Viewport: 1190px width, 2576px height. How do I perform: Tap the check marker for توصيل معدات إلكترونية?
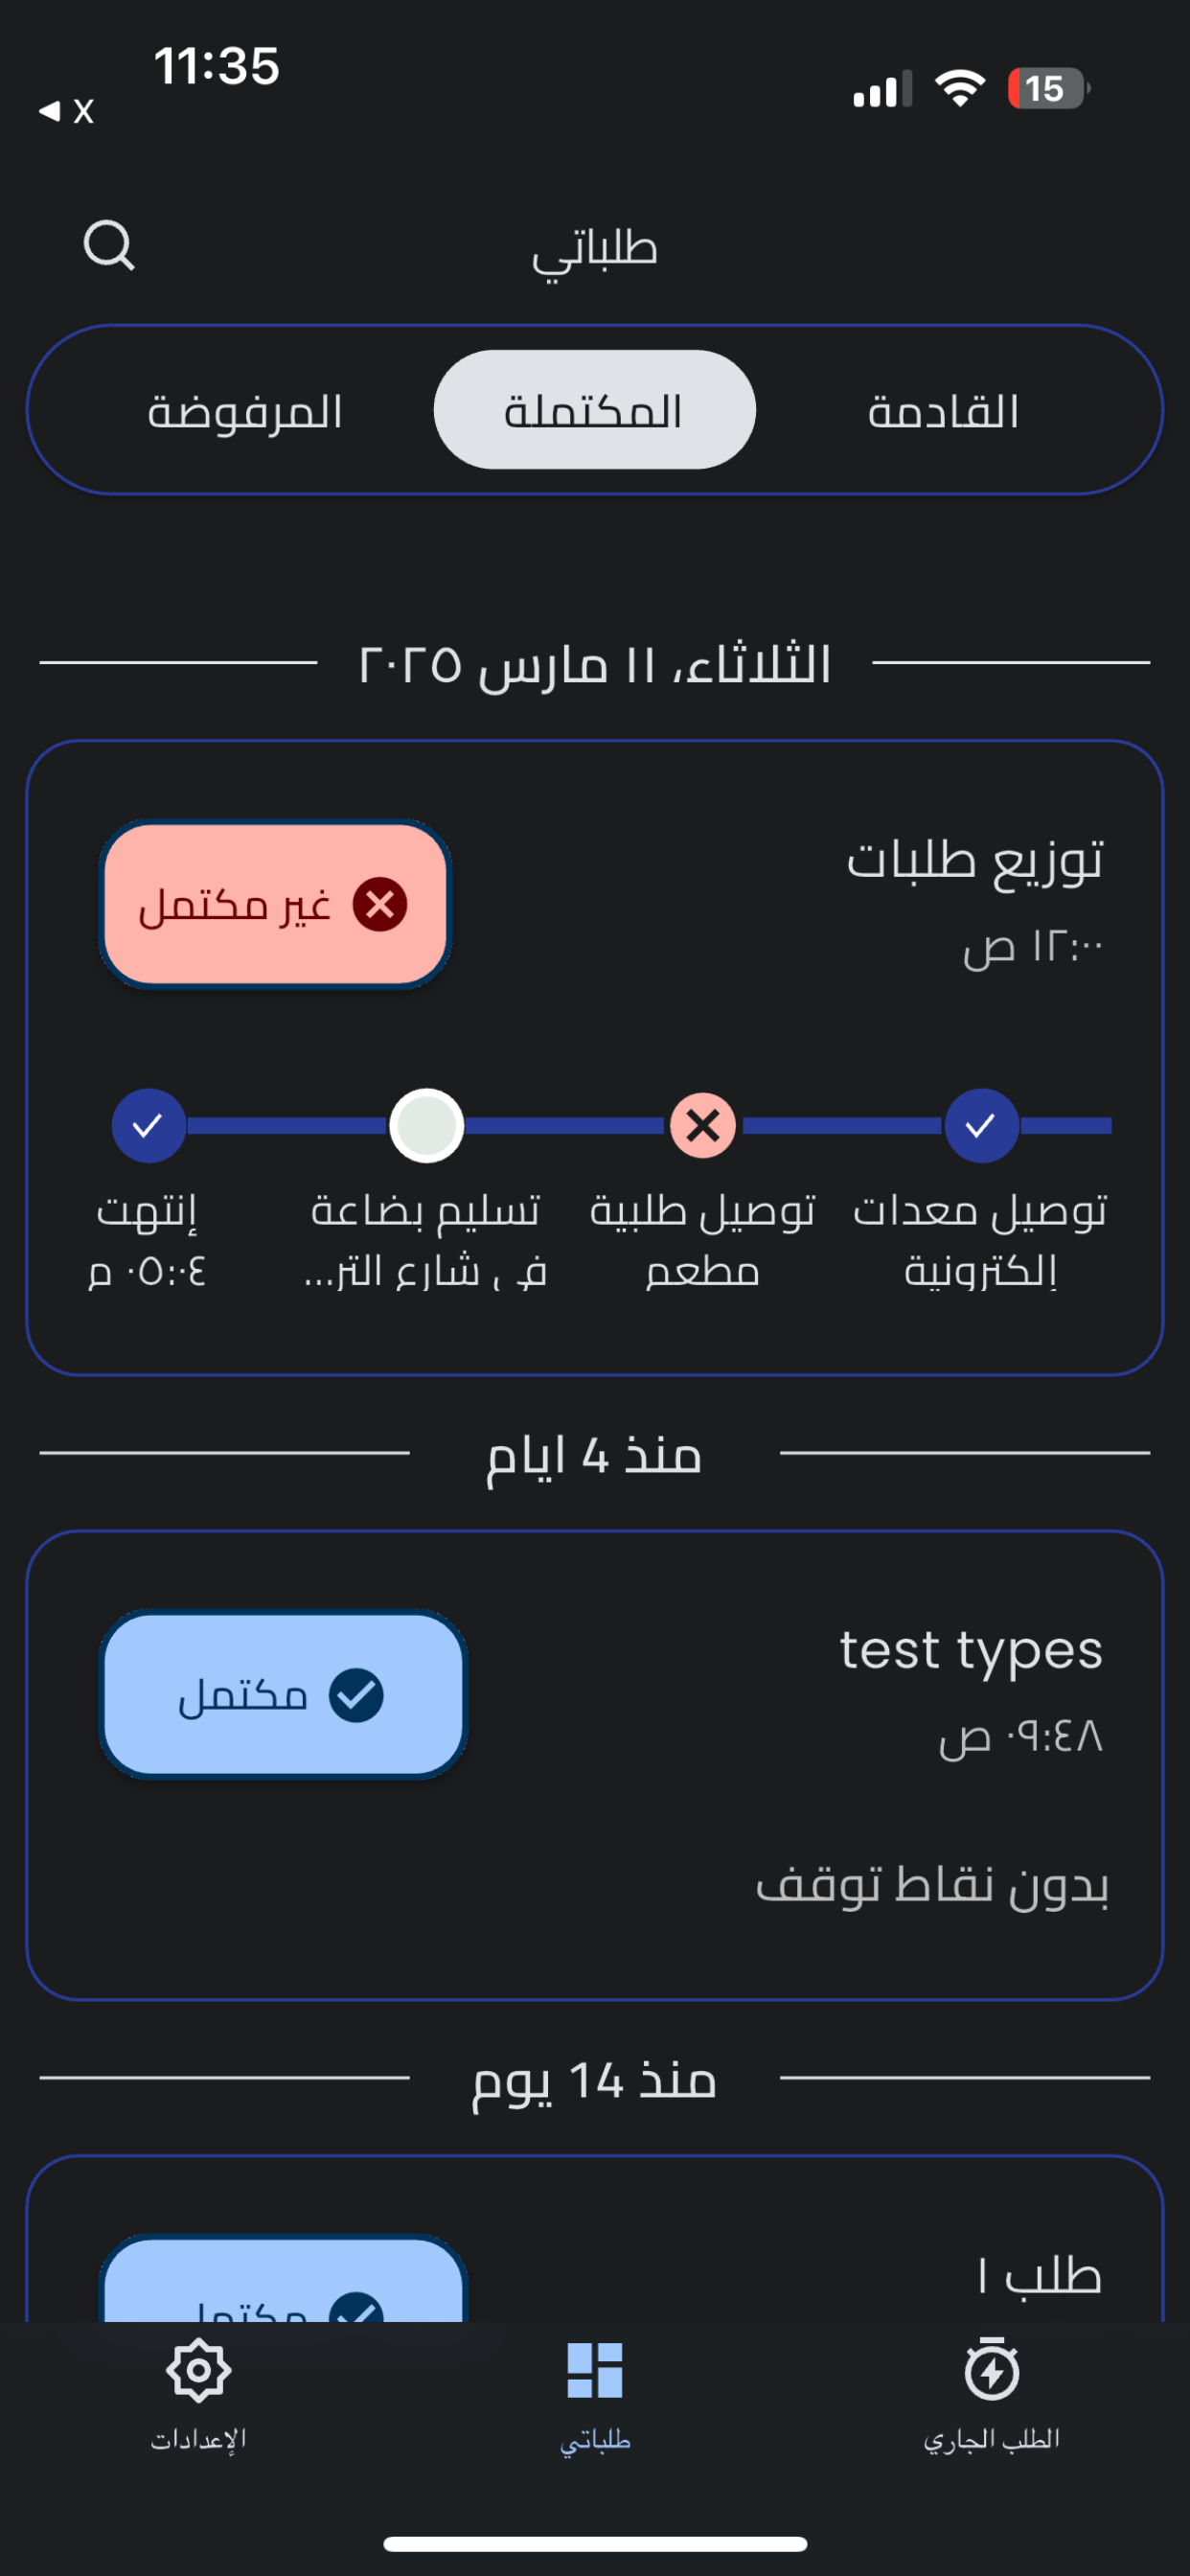(x=981, y=1126)
